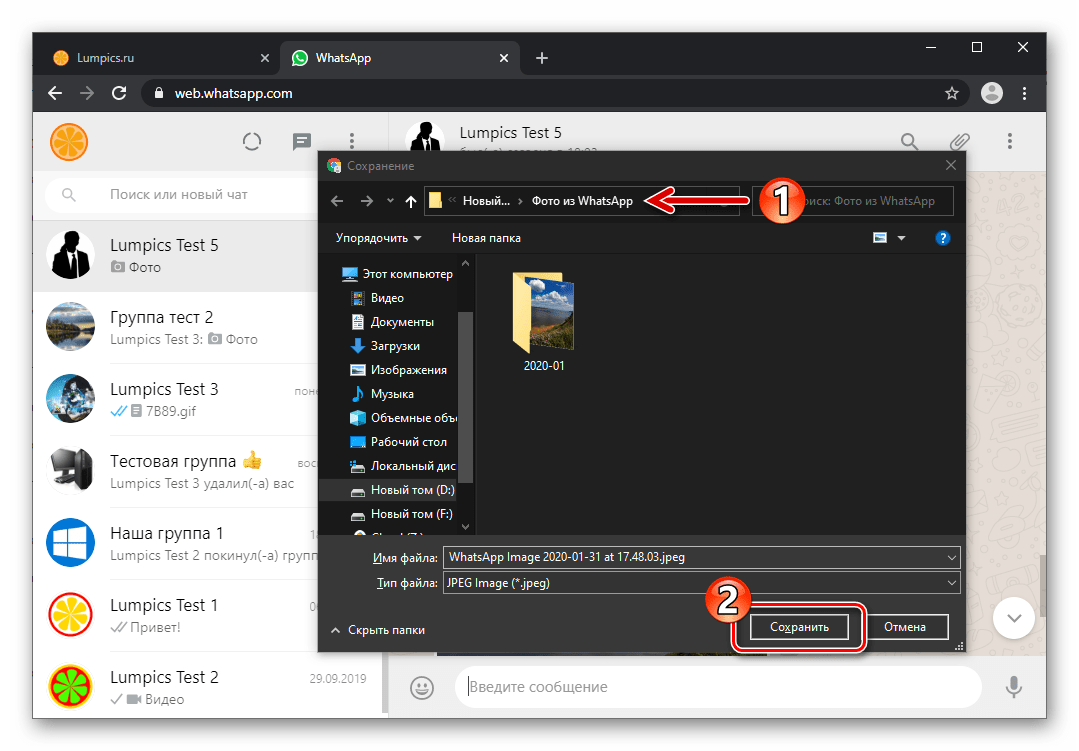The image size is (1079, 751).
Task: Open the Lumpics Test 1 chat
Action: tap(175, 615)
